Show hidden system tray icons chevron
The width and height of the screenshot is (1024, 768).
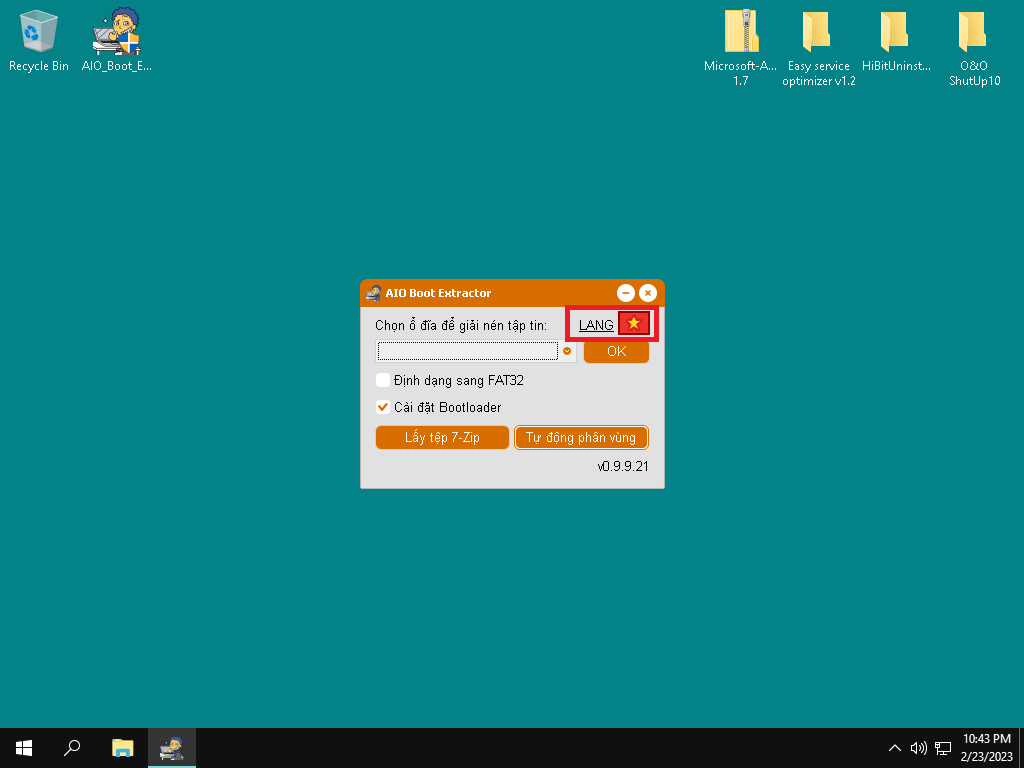895,747
